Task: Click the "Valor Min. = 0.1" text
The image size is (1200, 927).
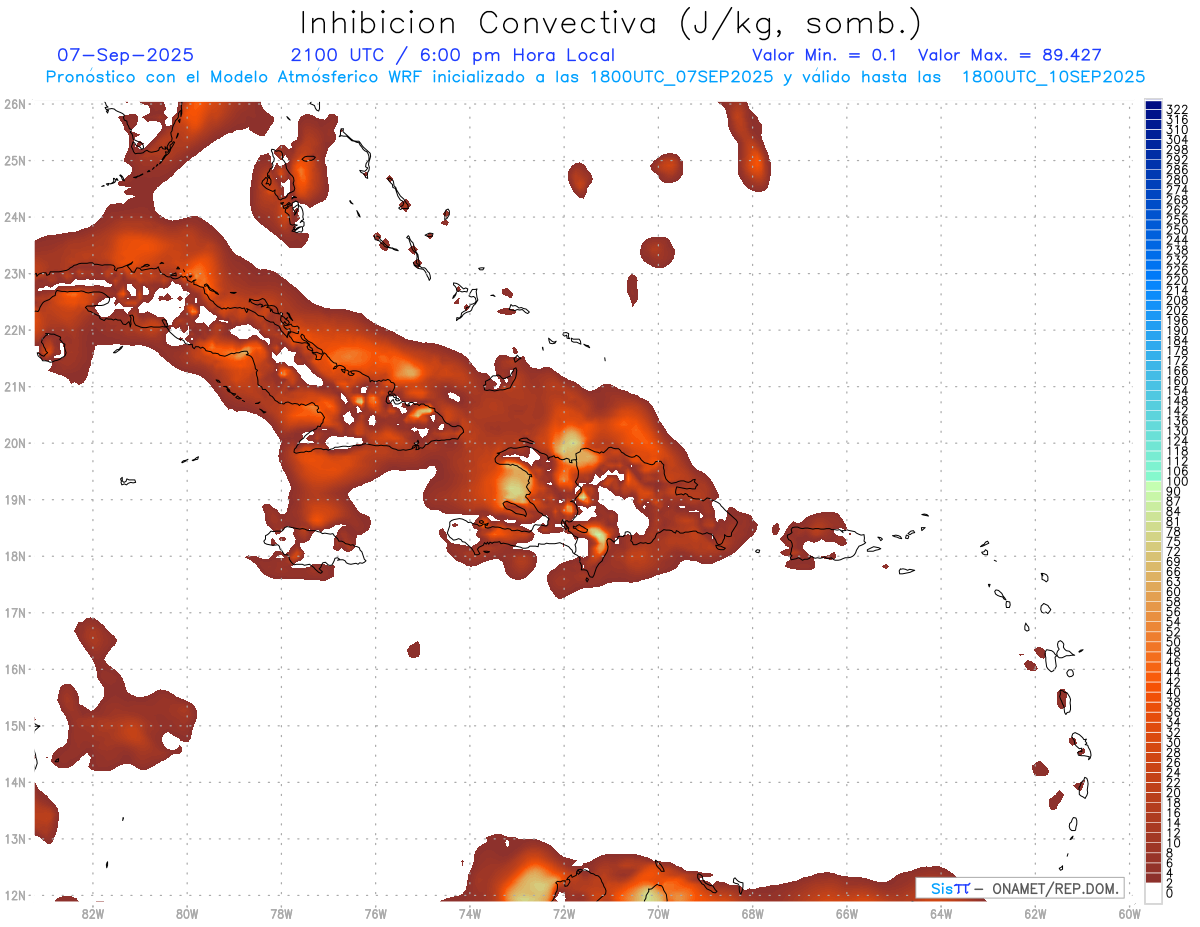Action: point(824,55)
